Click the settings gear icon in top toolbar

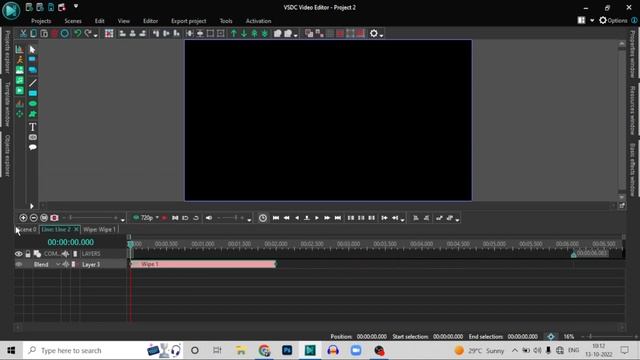coord(373,33)
